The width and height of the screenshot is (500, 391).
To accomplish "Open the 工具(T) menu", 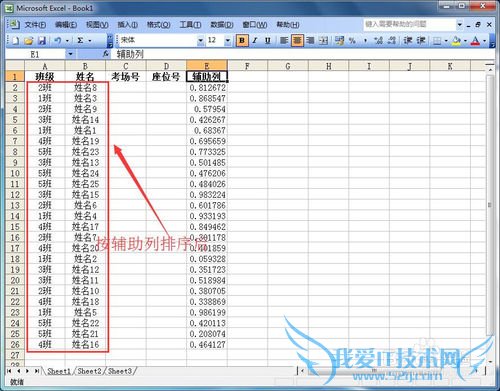I will tap(190, 25).
